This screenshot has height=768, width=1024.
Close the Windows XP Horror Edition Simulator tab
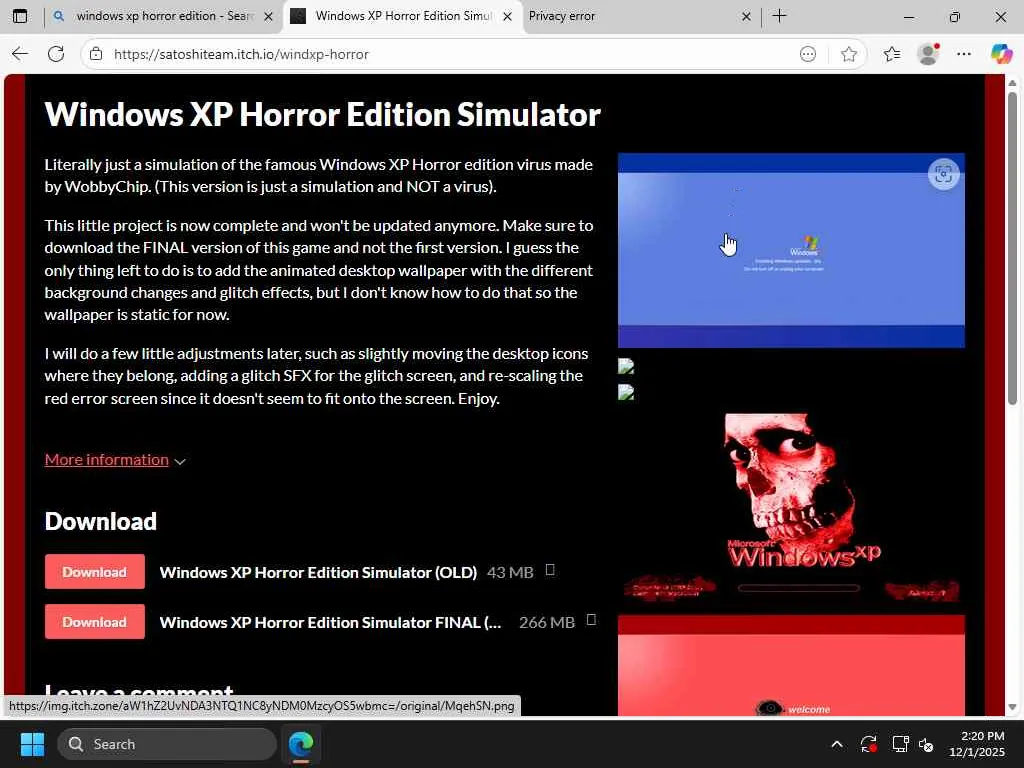507,17
